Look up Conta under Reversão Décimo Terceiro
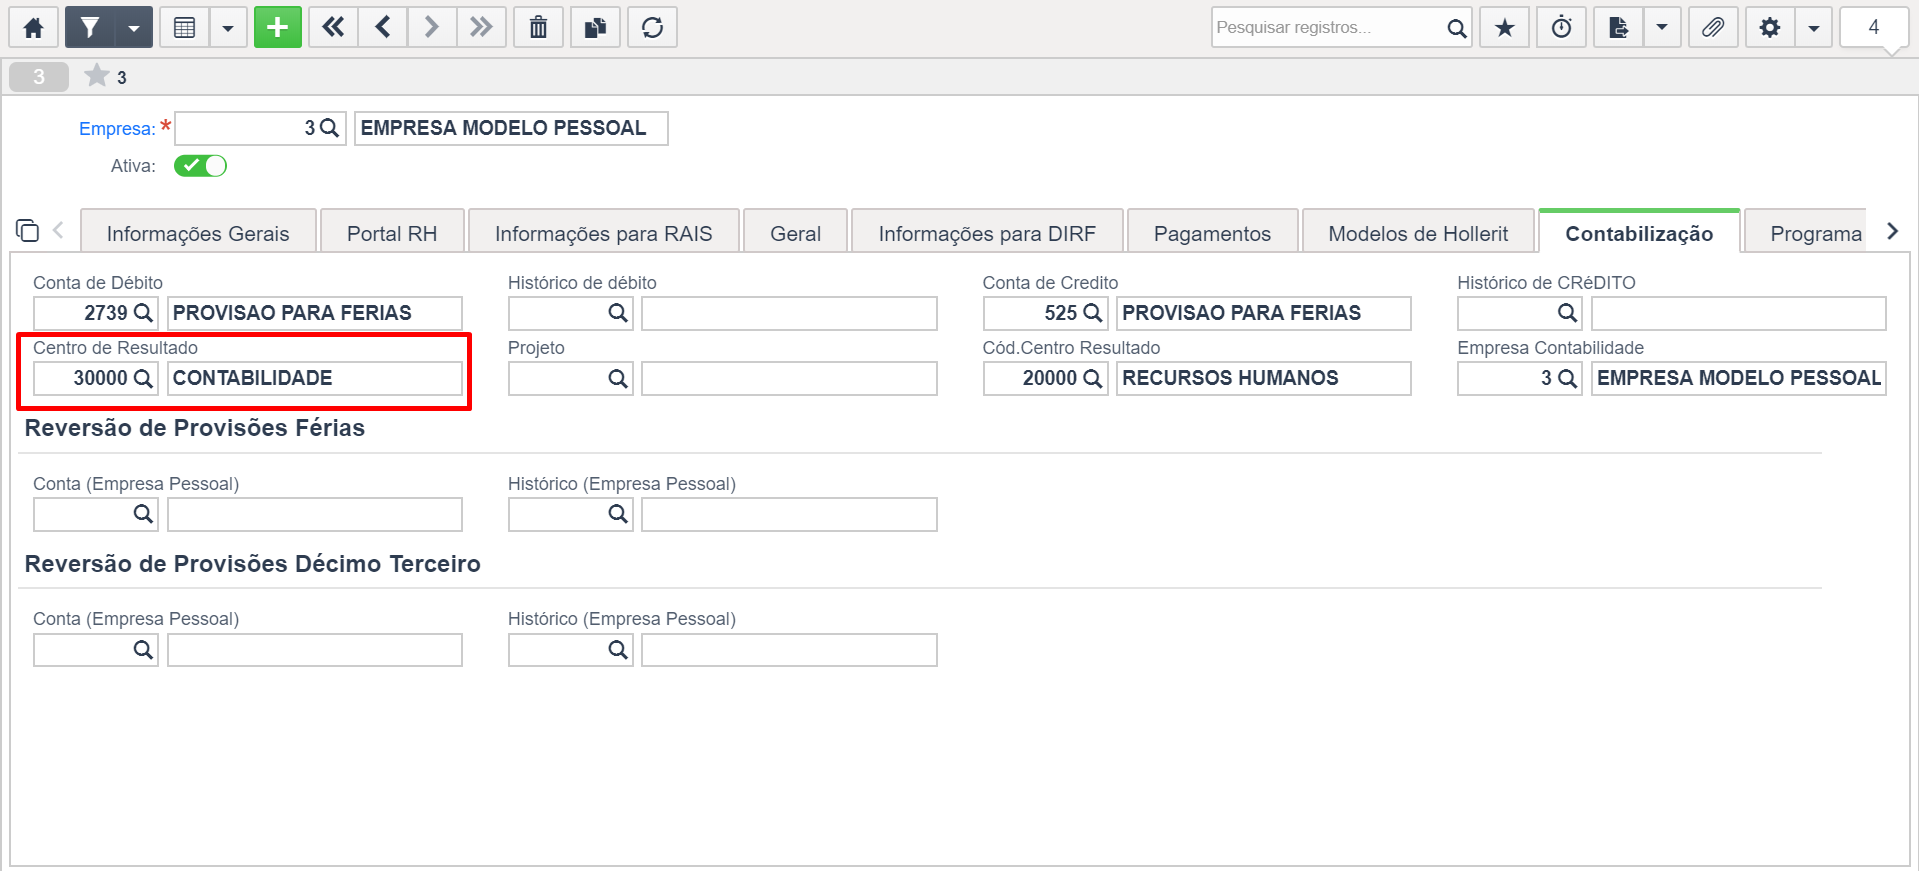This screenshot has width=1919, height=871. tap(143, 650)
